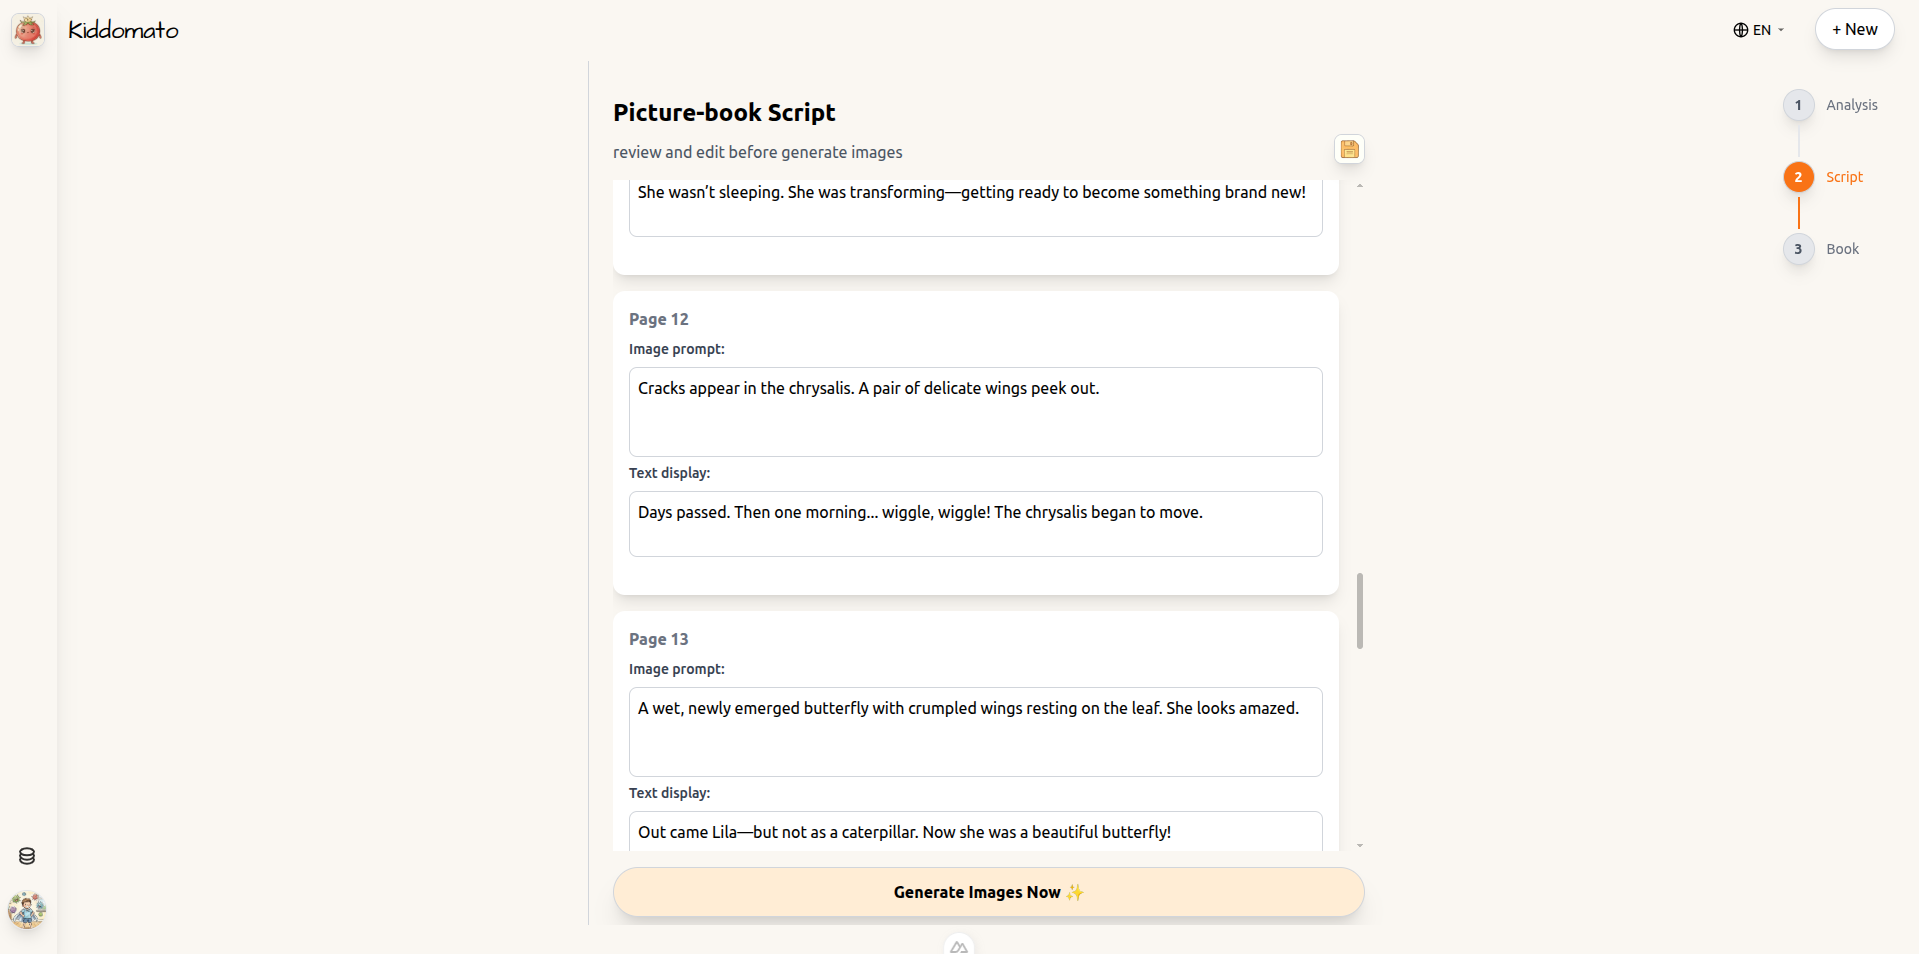This screenshot has height=954, width=1919.
Task: Click the triangle logo at the page bottom
Action: tap(957, 944)
